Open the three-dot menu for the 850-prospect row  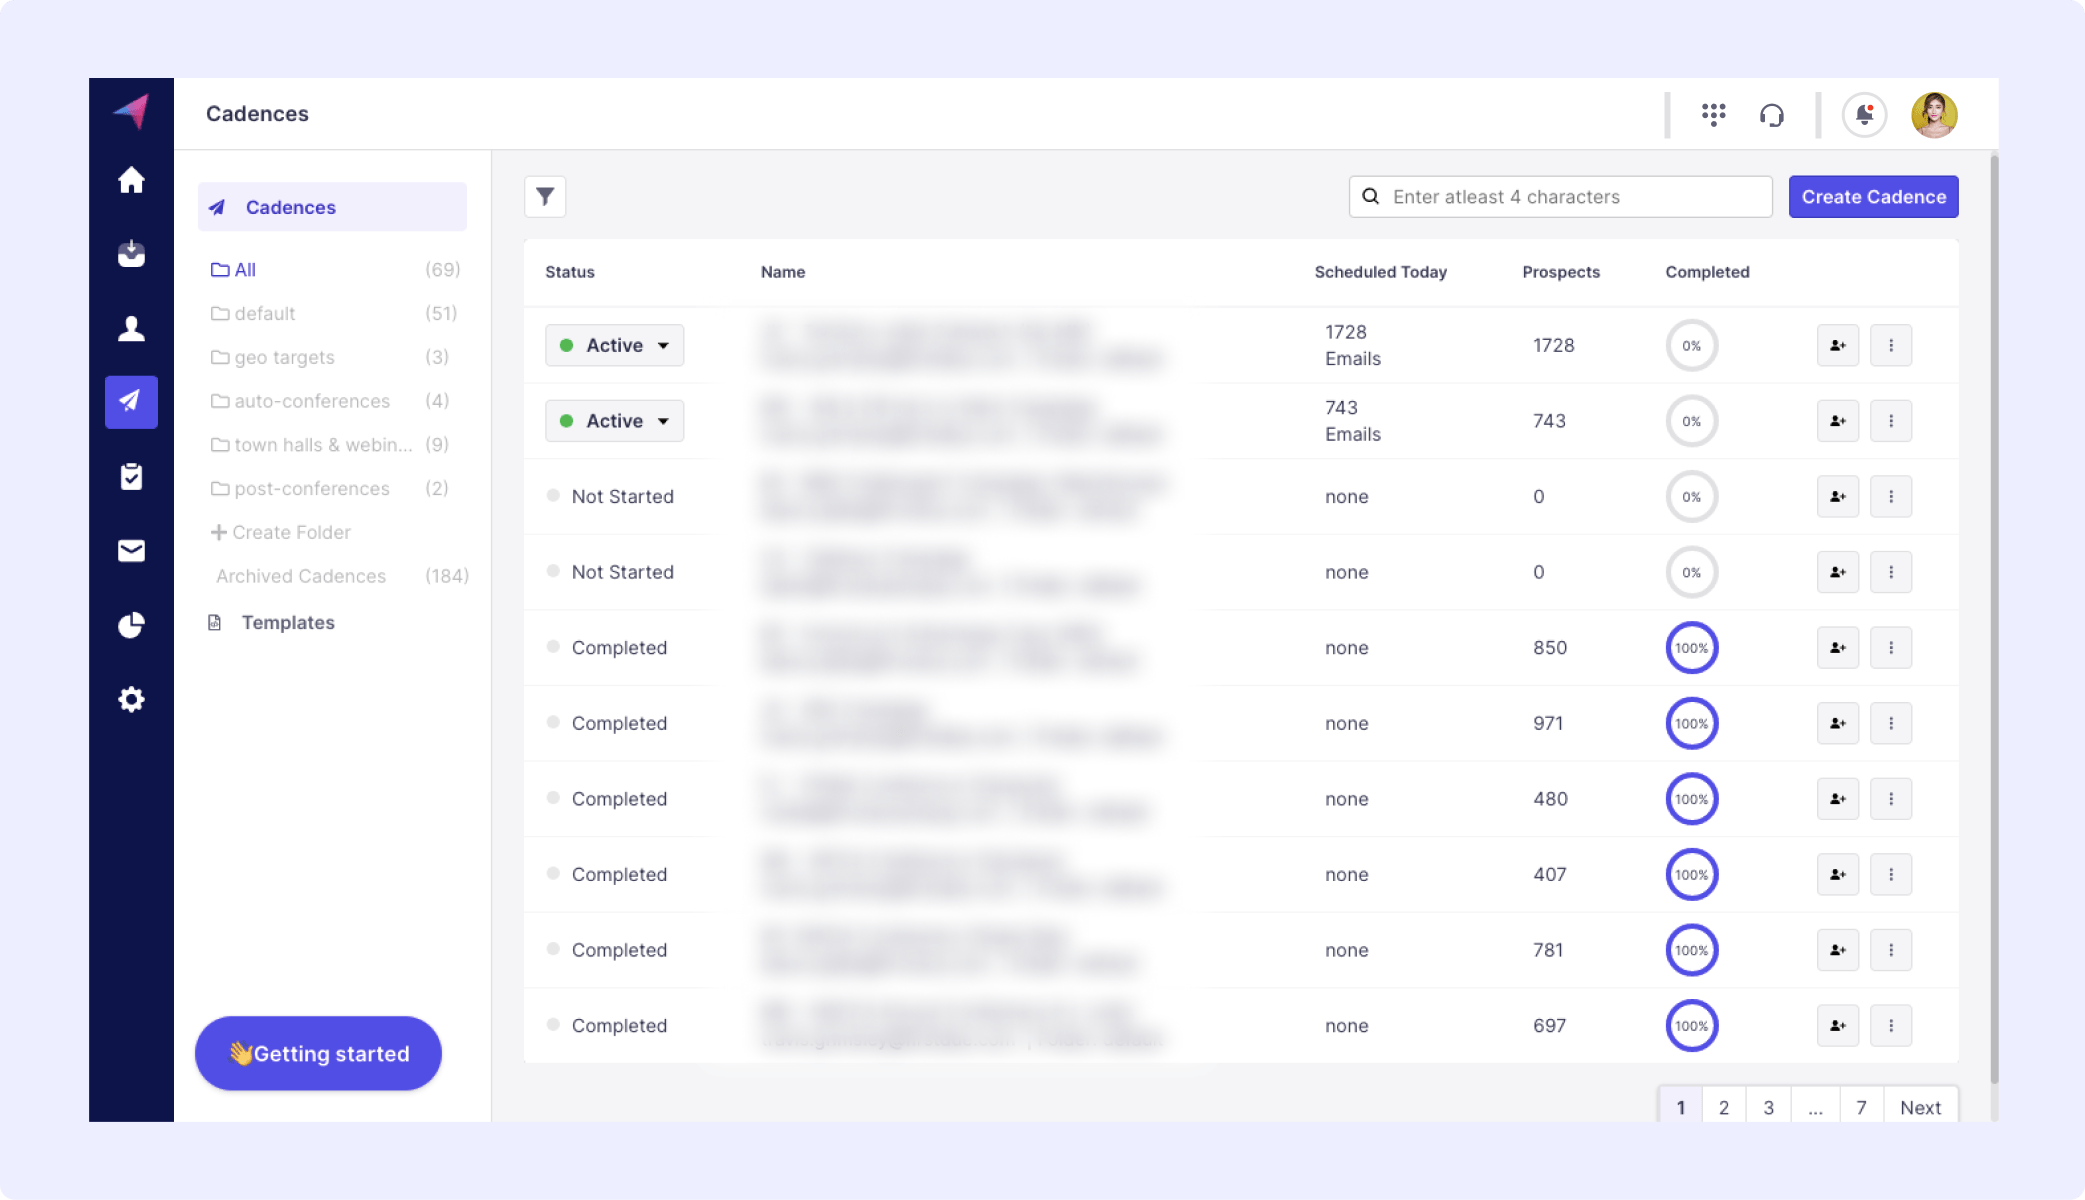click(1890, 648)
